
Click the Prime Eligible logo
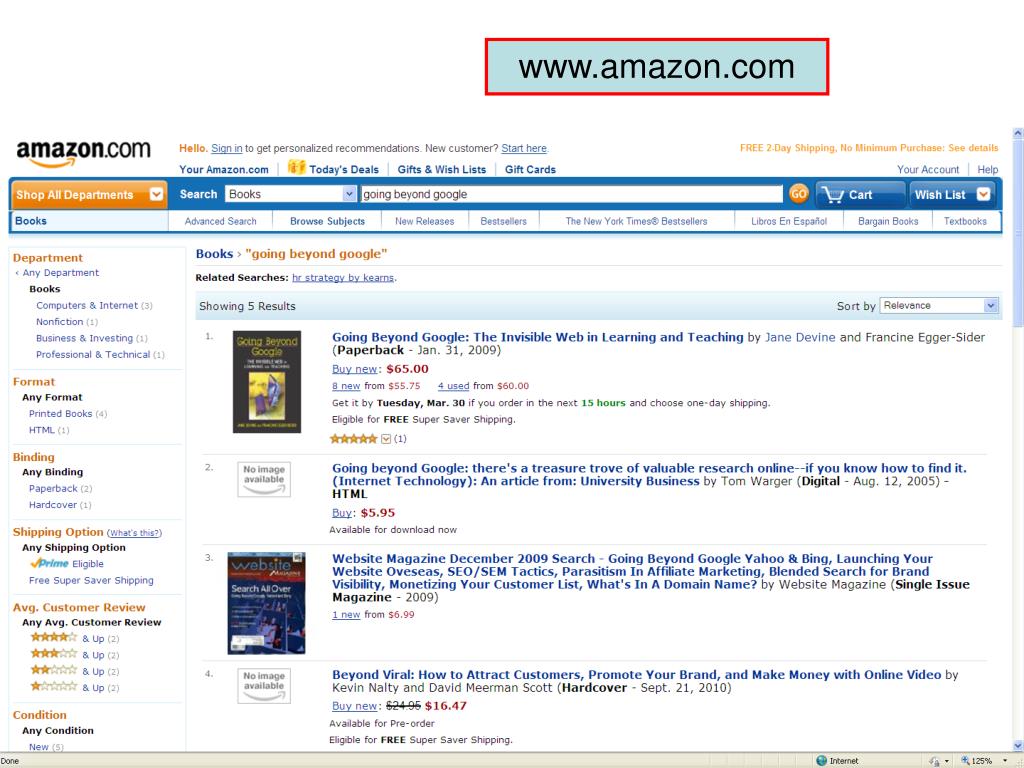tap(50, 564)
